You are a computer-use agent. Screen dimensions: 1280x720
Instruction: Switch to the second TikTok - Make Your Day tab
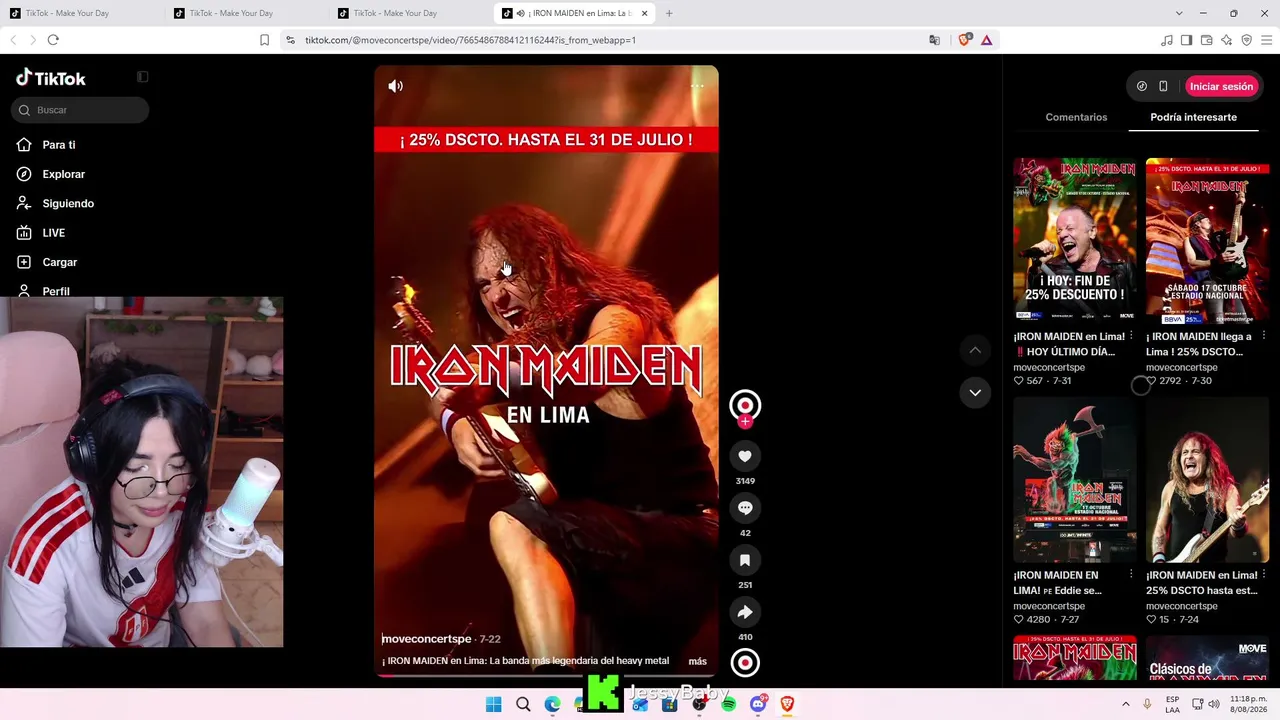[x=246, y=13]
